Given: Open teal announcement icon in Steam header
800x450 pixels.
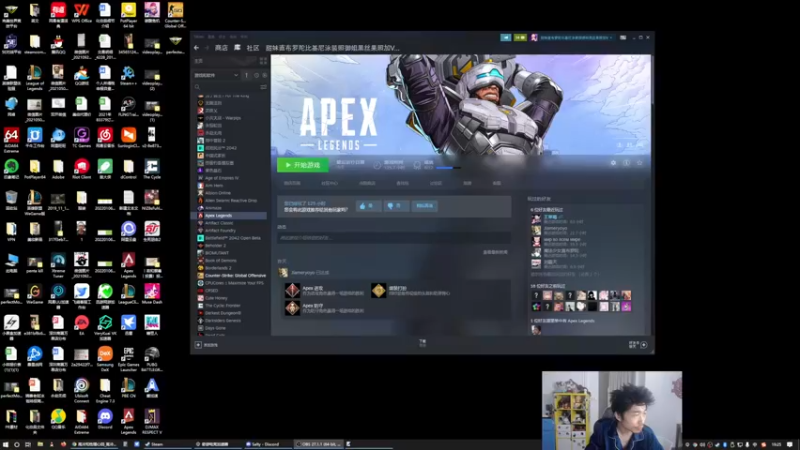Looking at the screenshot, I should 506,37.
